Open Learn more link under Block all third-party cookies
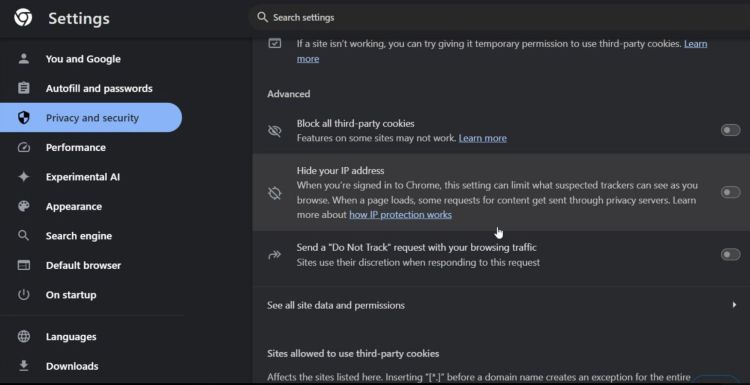 [483, 138]
